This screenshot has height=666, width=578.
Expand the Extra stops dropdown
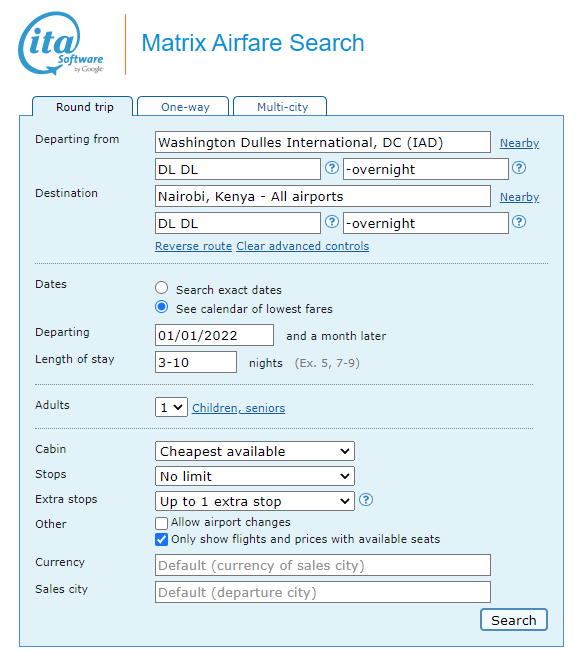coord(255,501)
